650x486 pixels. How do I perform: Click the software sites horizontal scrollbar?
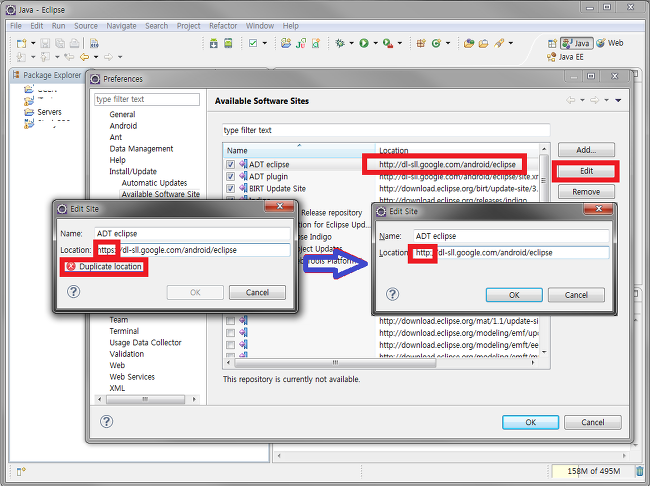(335, 363)
